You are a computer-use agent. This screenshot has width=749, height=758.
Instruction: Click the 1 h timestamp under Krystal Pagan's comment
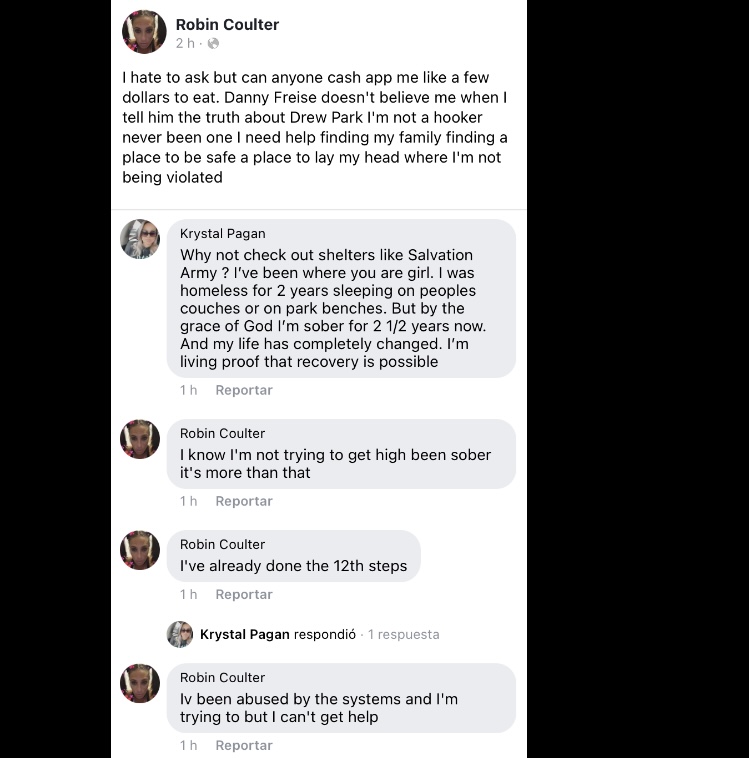coord(189,390)
